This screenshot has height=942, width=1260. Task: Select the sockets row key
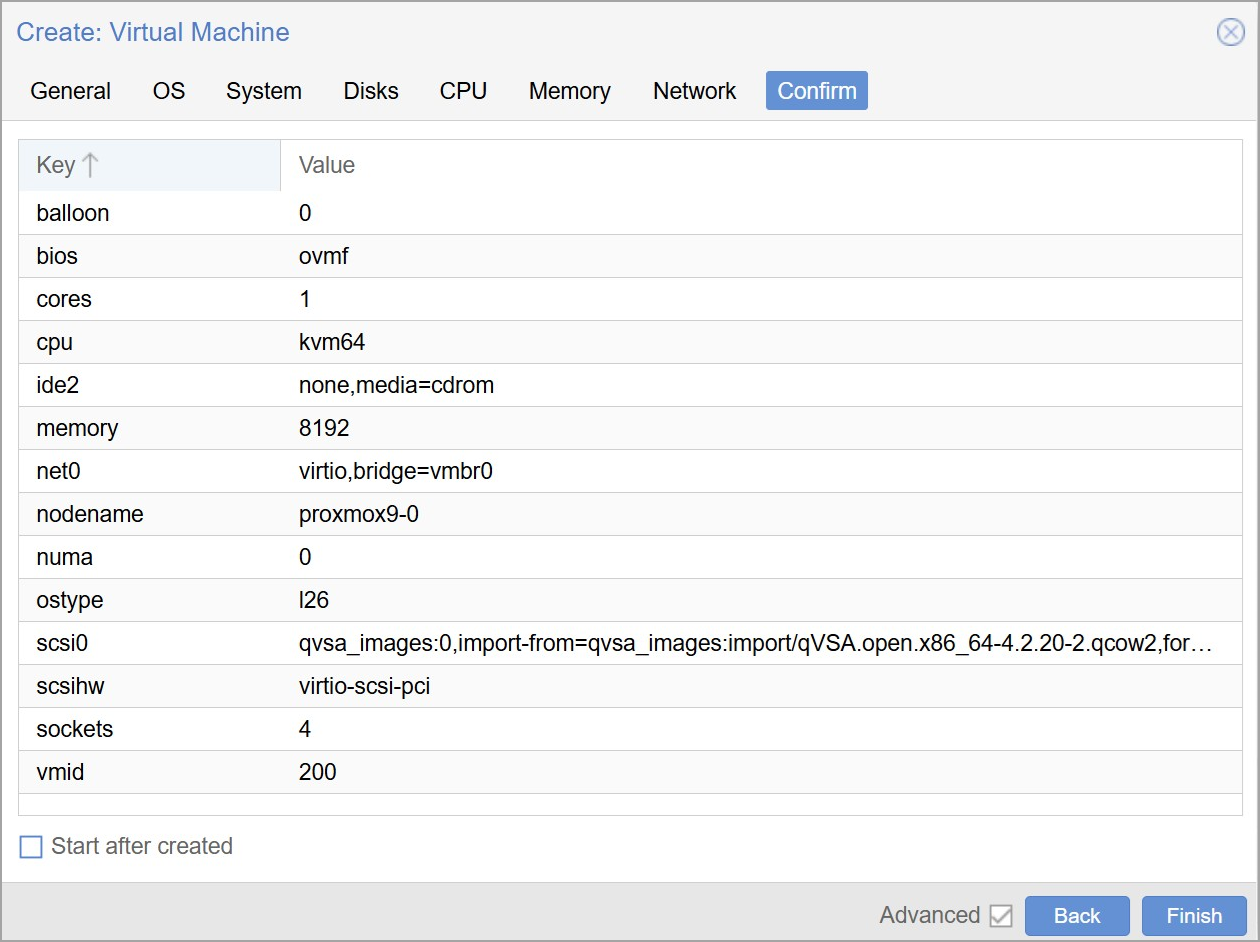click(x=75, y=729)
